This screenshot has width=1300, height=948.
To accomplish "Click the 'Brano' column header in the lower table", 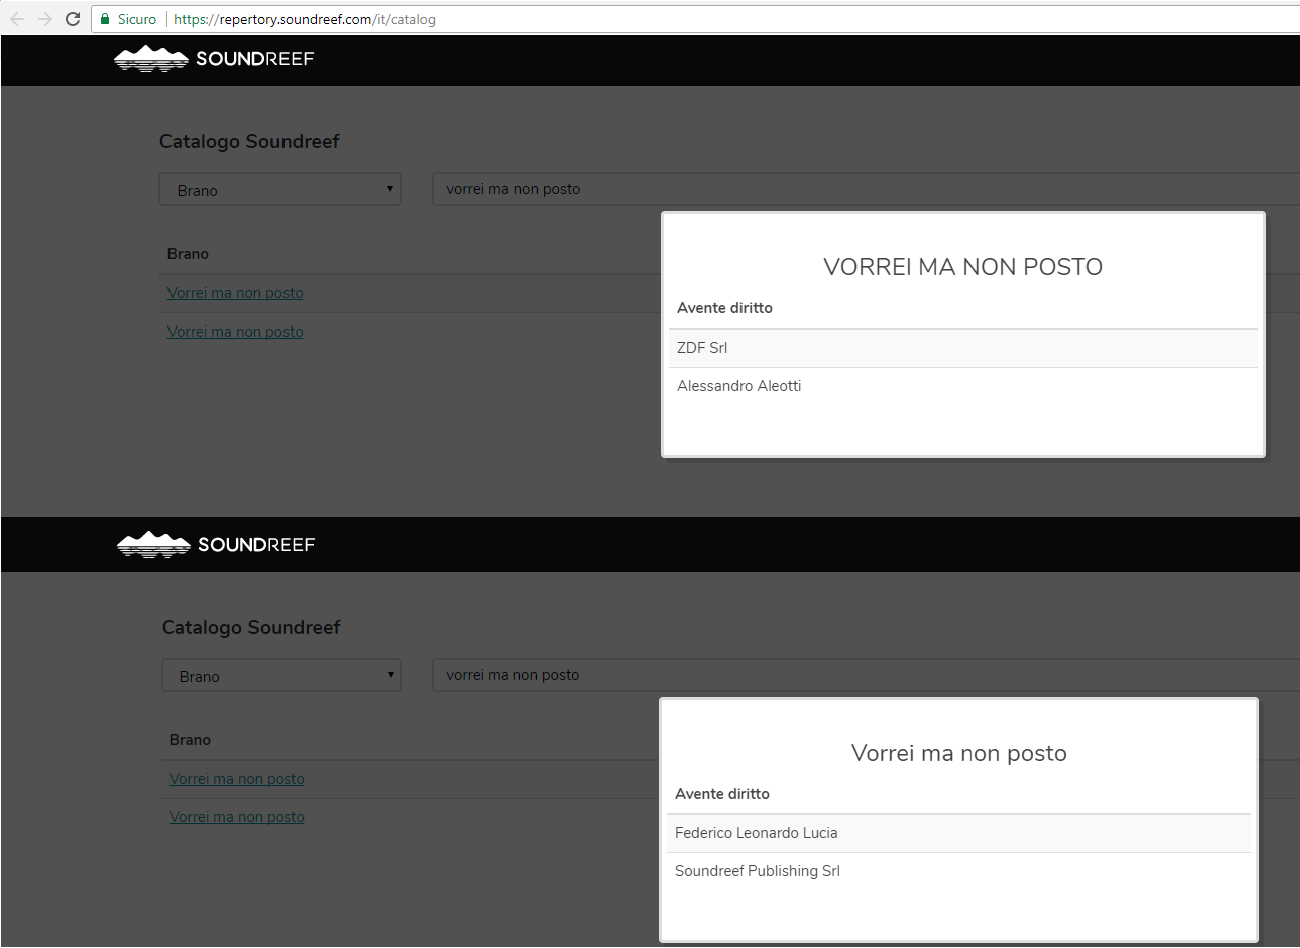I will pos(190,740).
